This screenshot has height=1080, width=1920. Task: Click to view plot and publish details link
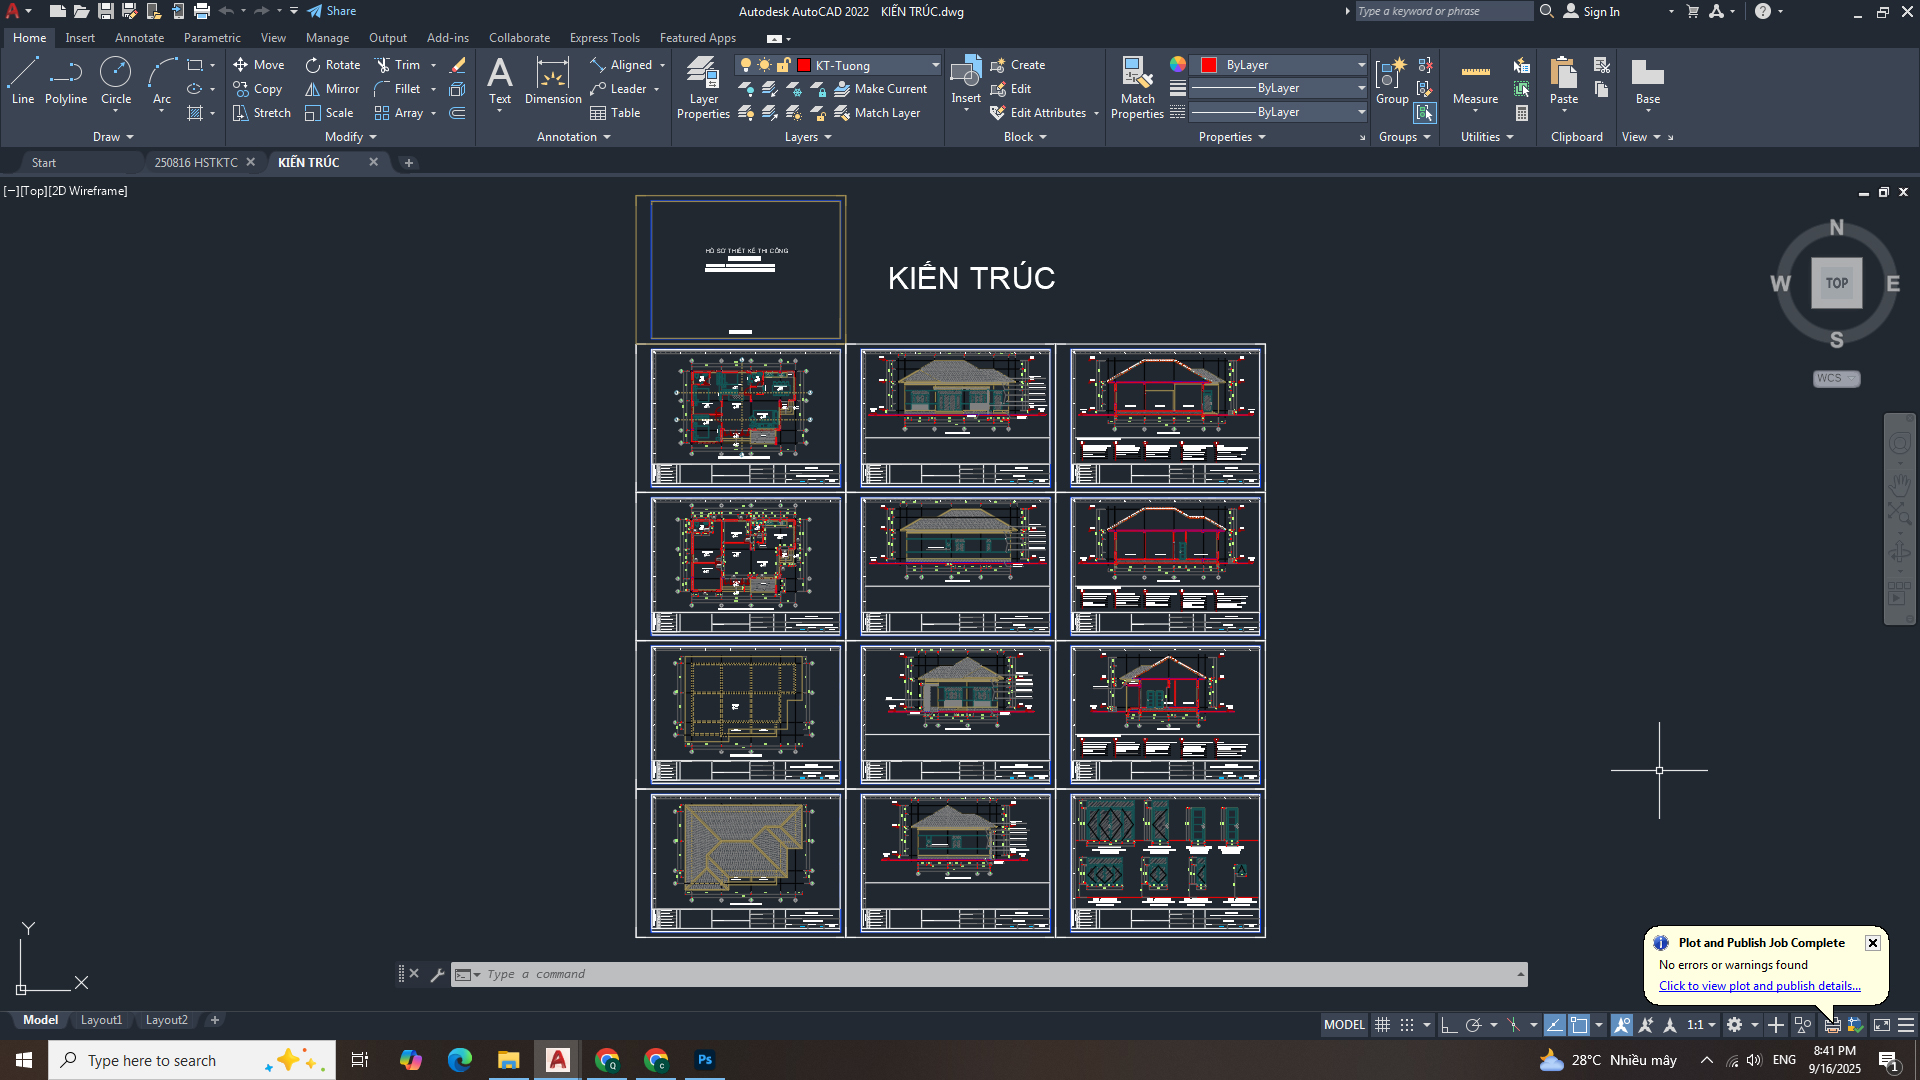coord(1759,986)
